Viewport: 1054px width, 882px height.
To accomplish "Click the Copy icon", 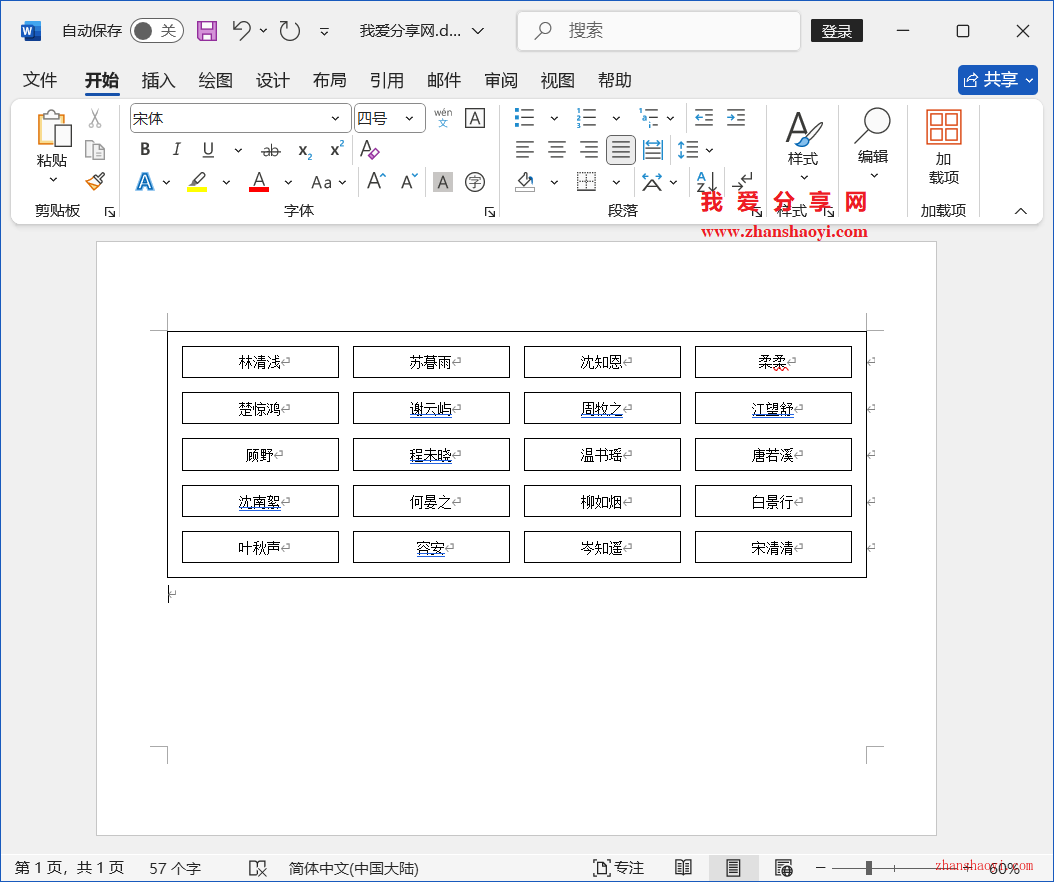I will pos(95,150).
